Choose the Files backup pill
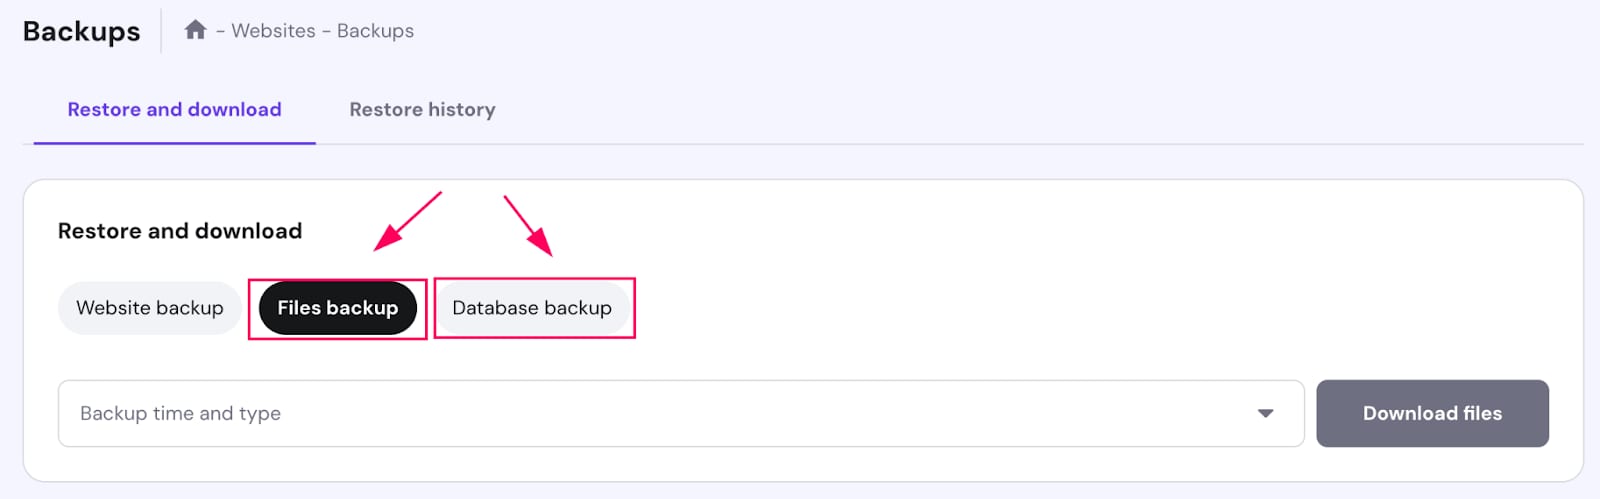Viewport: 1600px width, 499px height. pos(338,308)
